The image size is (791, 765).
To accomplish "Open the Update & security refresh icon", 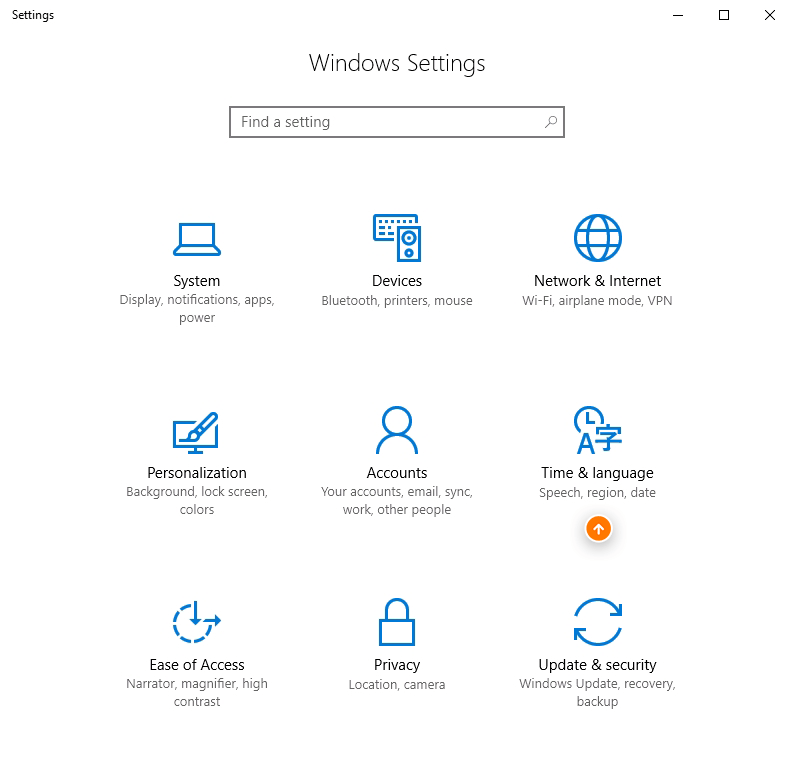I will (598, 622).
